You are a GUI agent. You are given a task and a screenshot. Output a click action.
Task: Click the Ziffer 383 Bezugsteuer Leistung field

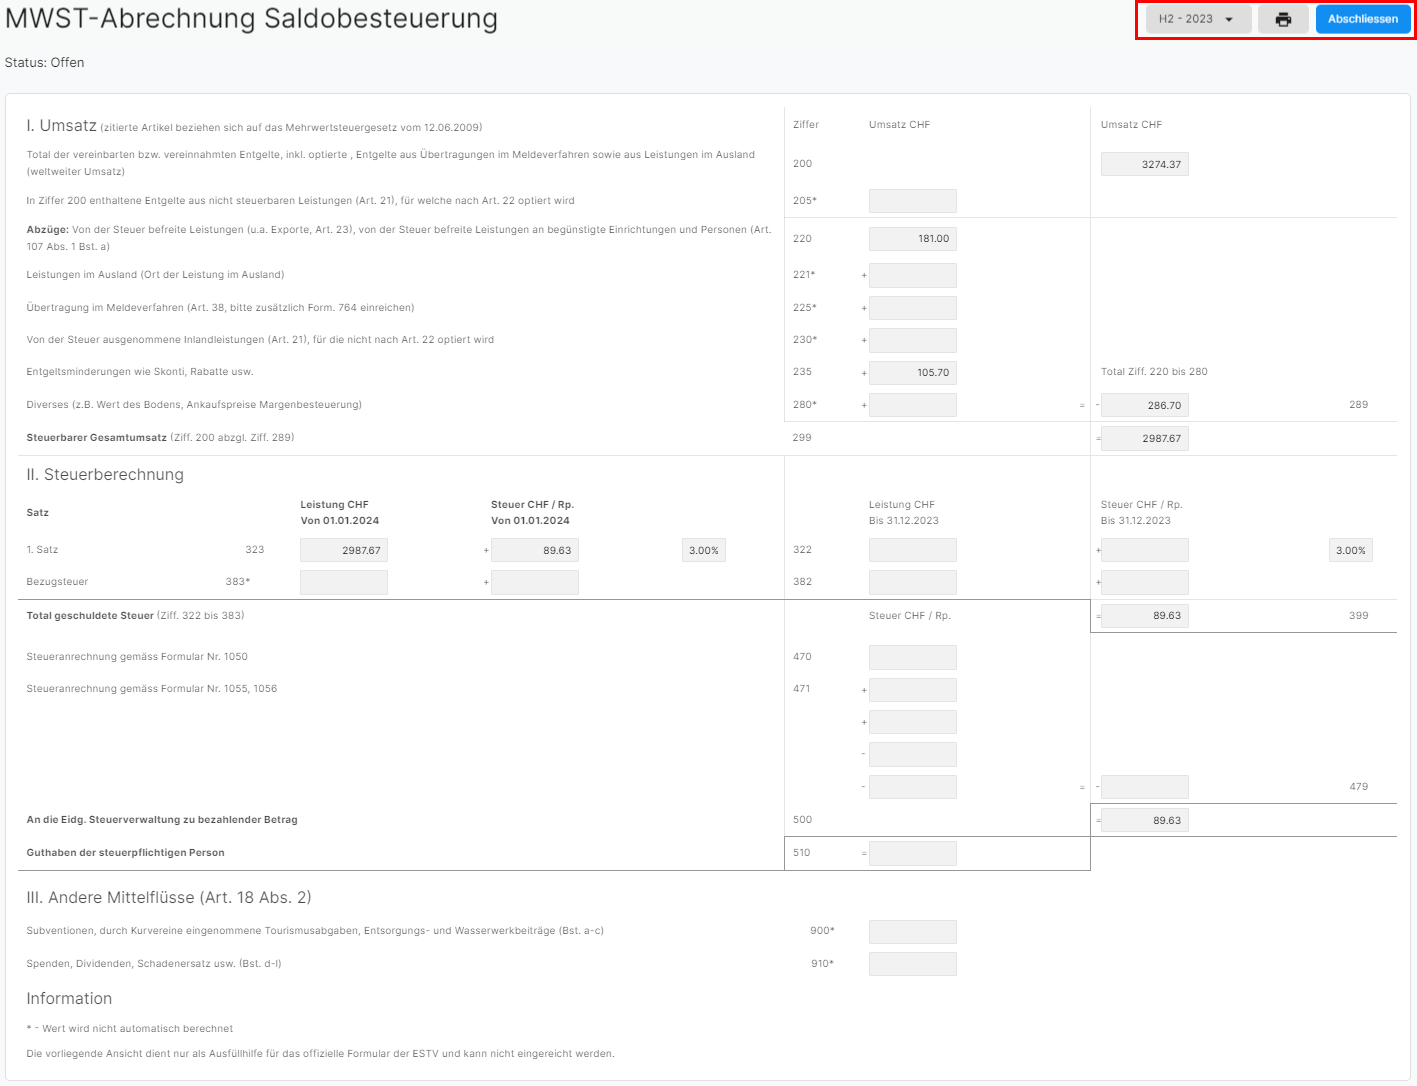(x=344, y=582)
